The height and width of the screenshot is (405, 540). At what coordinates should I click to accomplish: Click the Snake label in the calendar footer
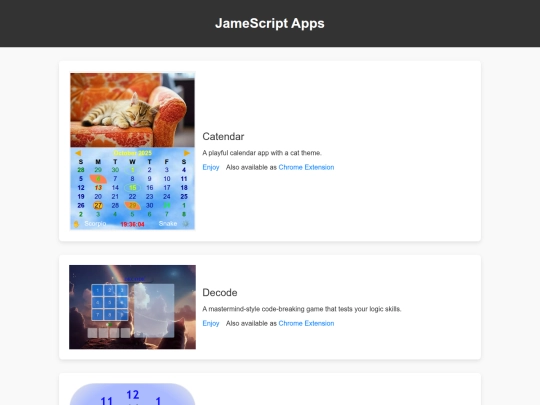pyautogui.click(x=168, y=224)
